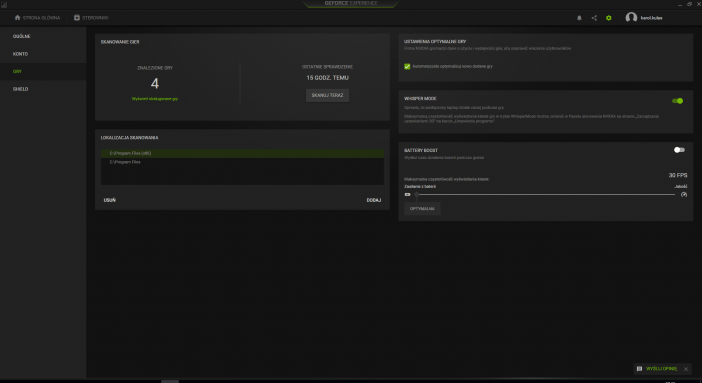Open the notifications bell icon

coord(579,18)
